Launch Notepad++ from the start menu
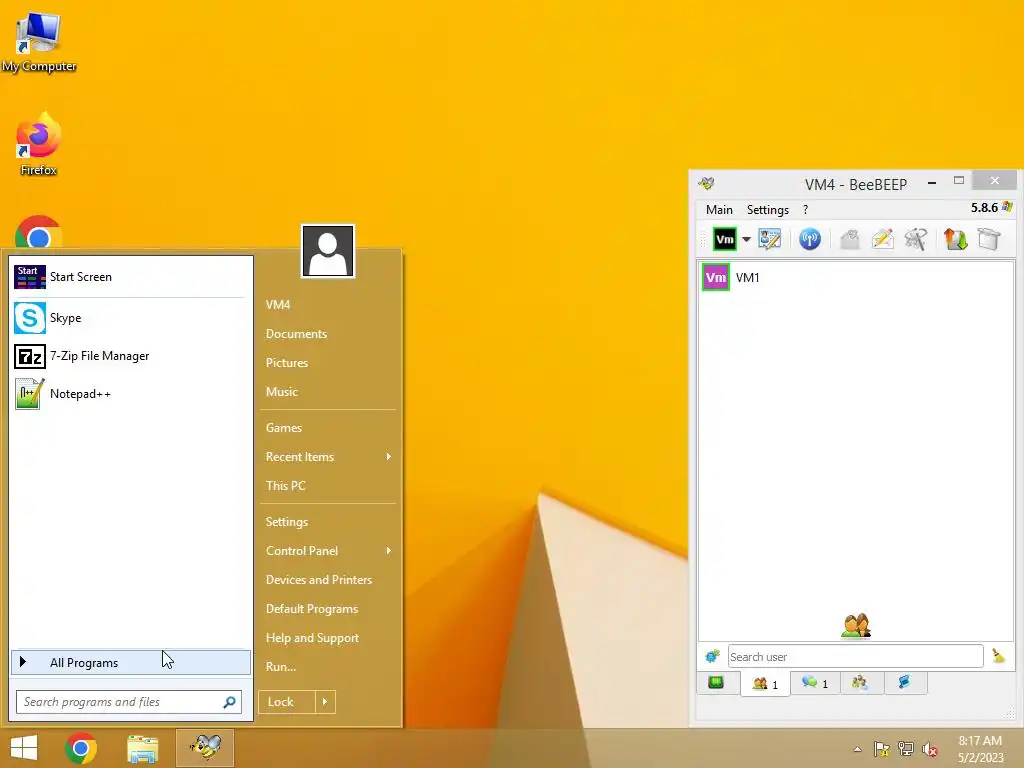 tap(130, 394)
